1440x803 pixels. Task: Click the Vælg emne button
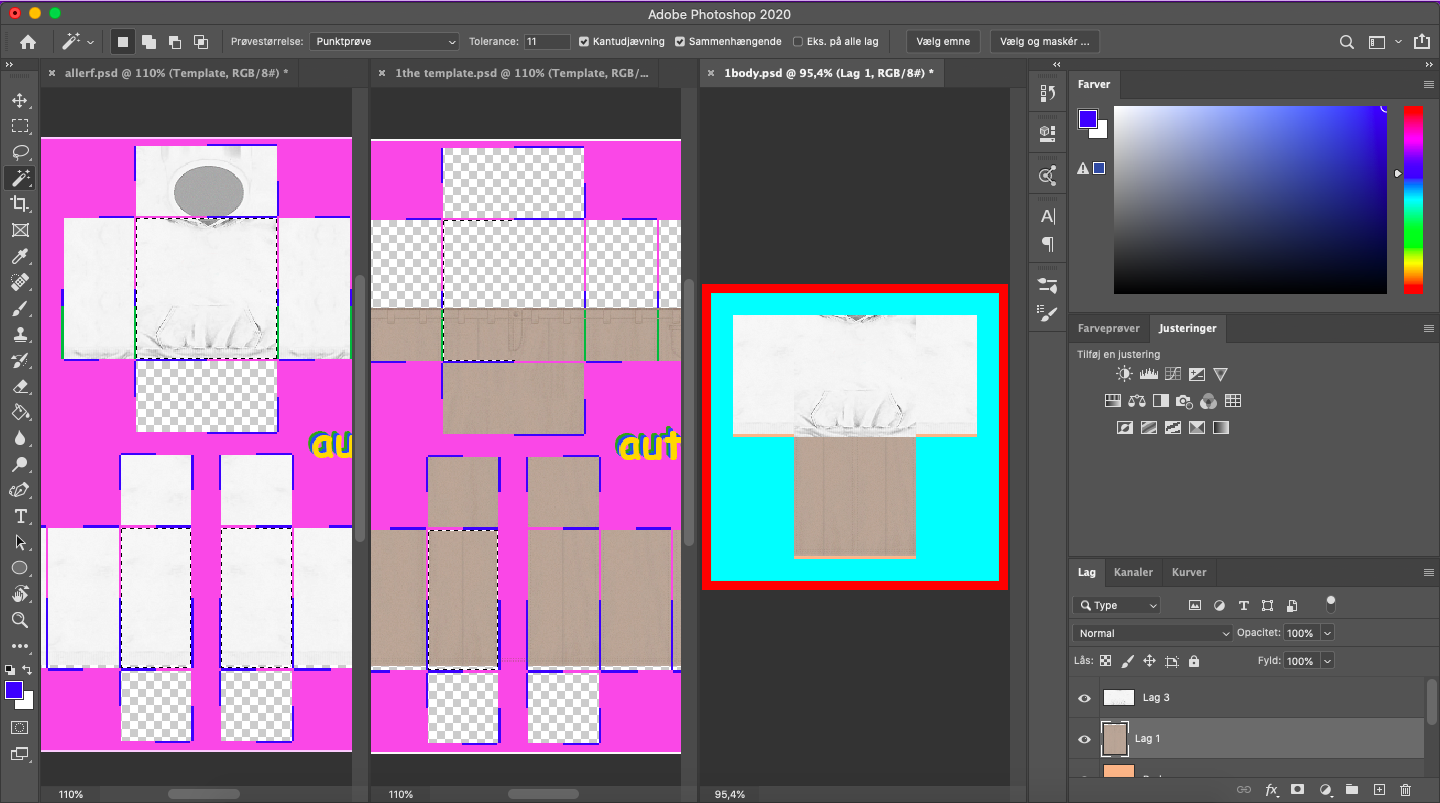click(x=942, y=41)
